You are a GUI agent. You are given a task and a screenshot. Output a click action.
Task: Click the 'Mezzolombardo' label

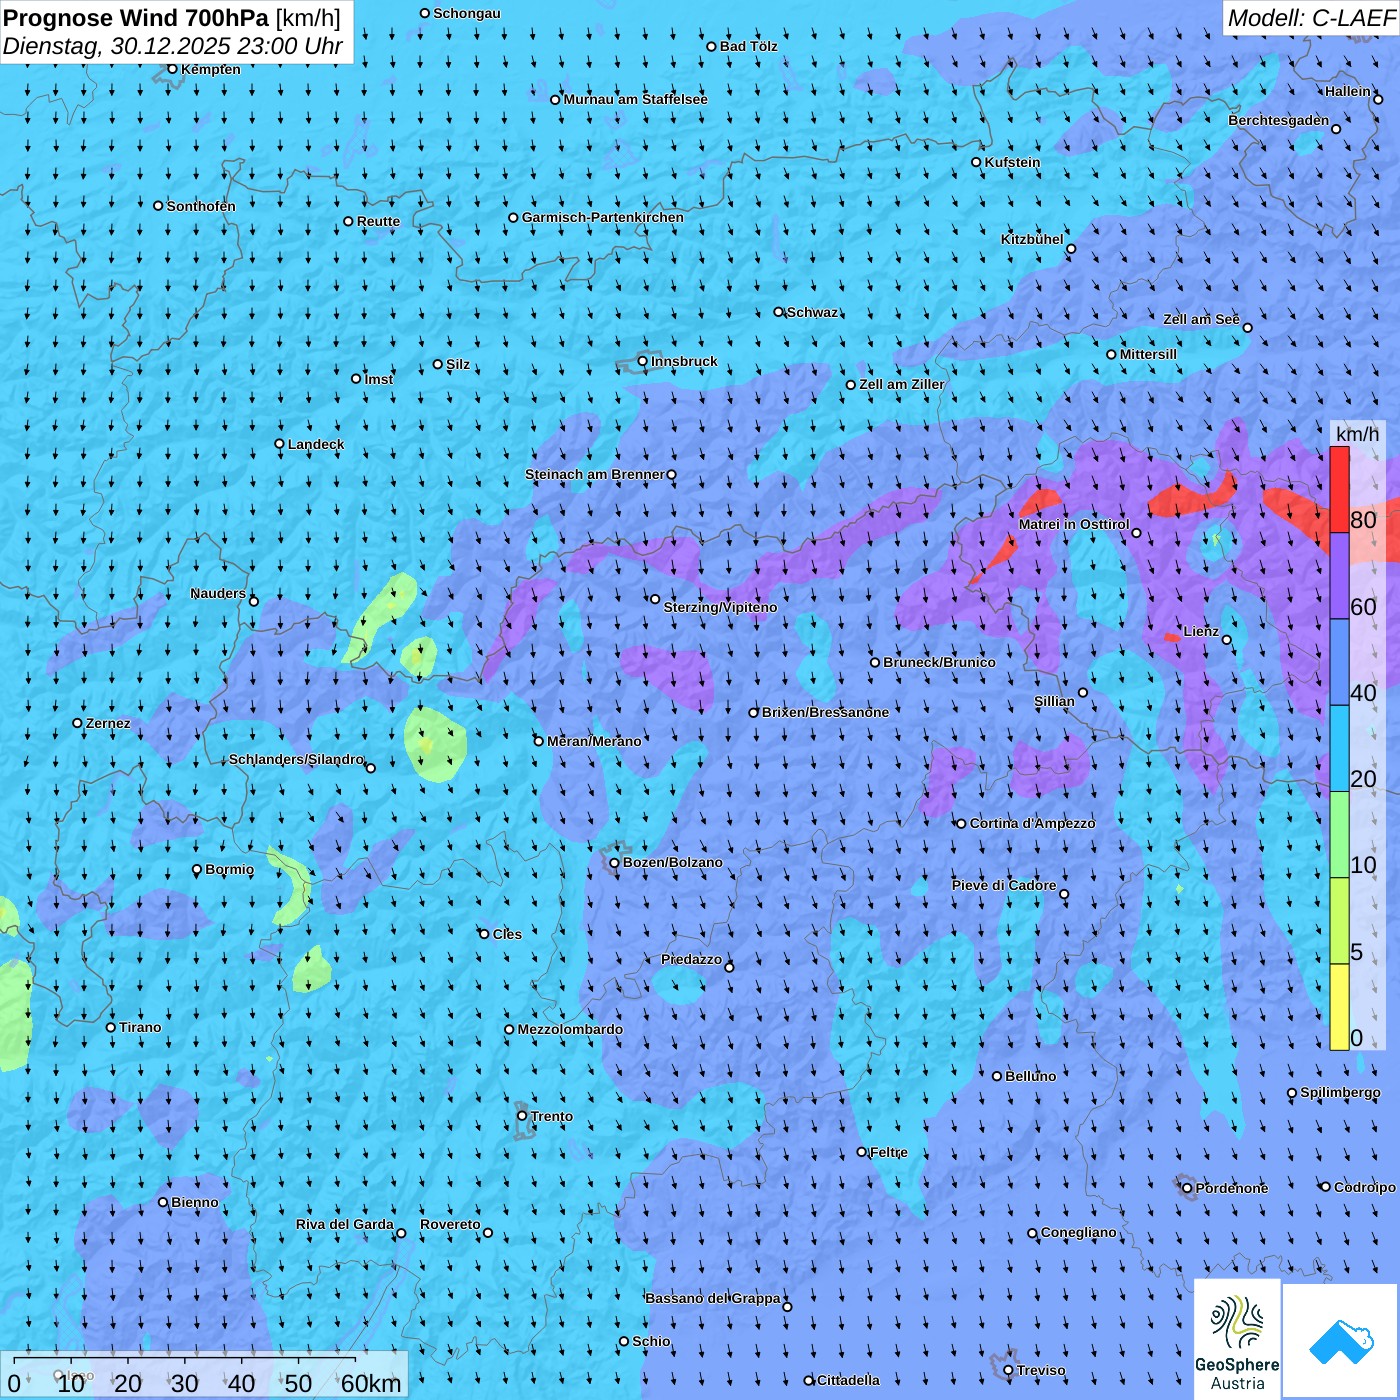[570, 1029]
